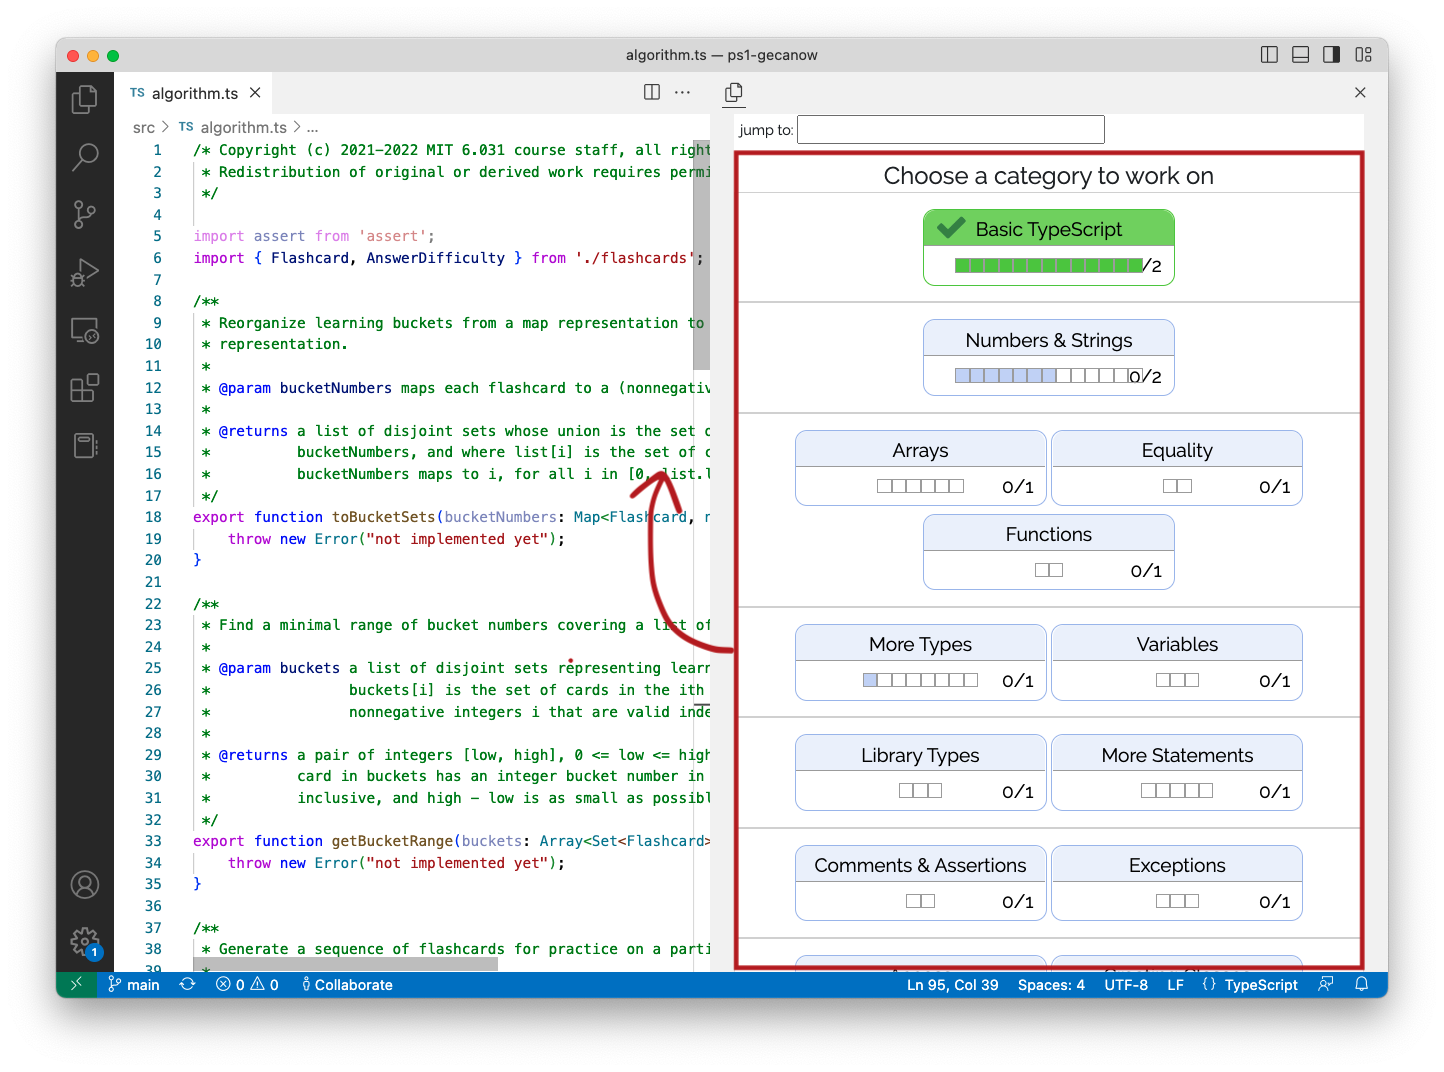Toggle the bottom panel layout button
Image resolution: width=1444 pixels, height=1072 pixels.
(x=1300, y=55)
